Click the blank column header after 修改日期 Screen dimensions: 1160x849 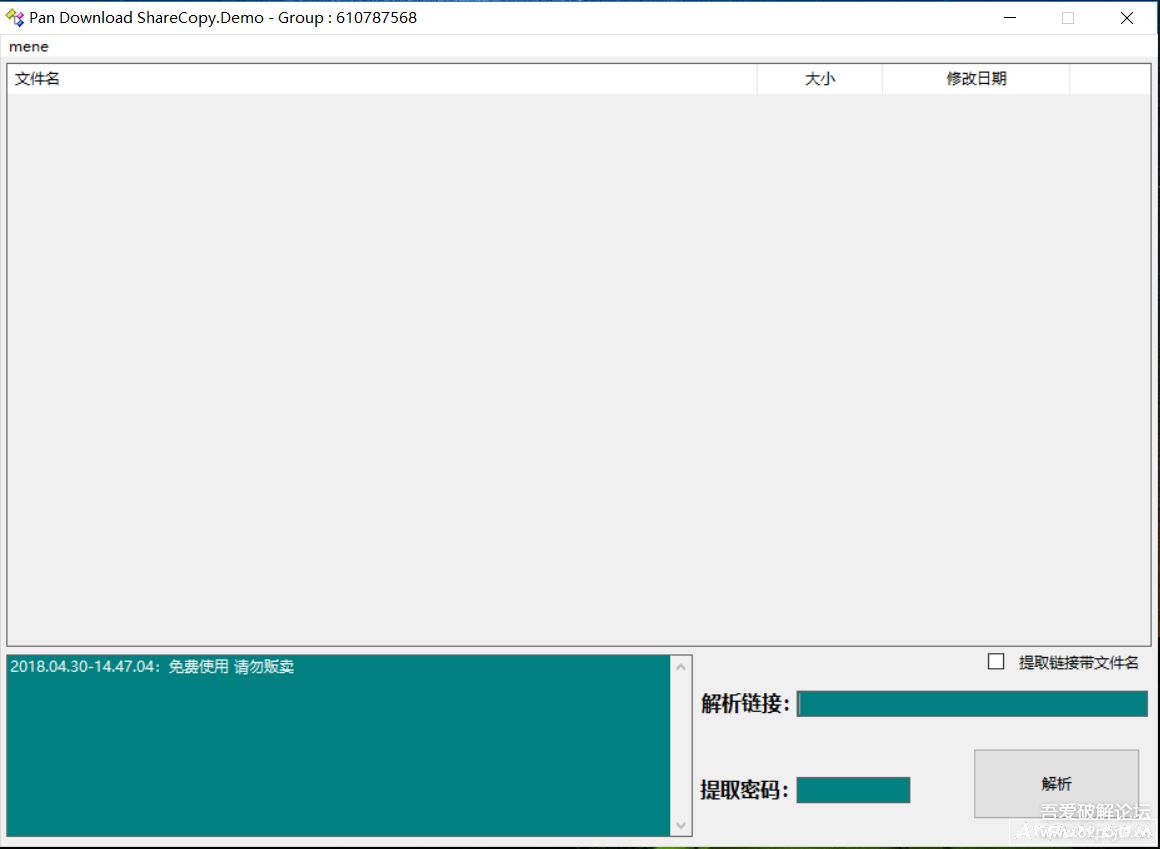pos(1109,79)
